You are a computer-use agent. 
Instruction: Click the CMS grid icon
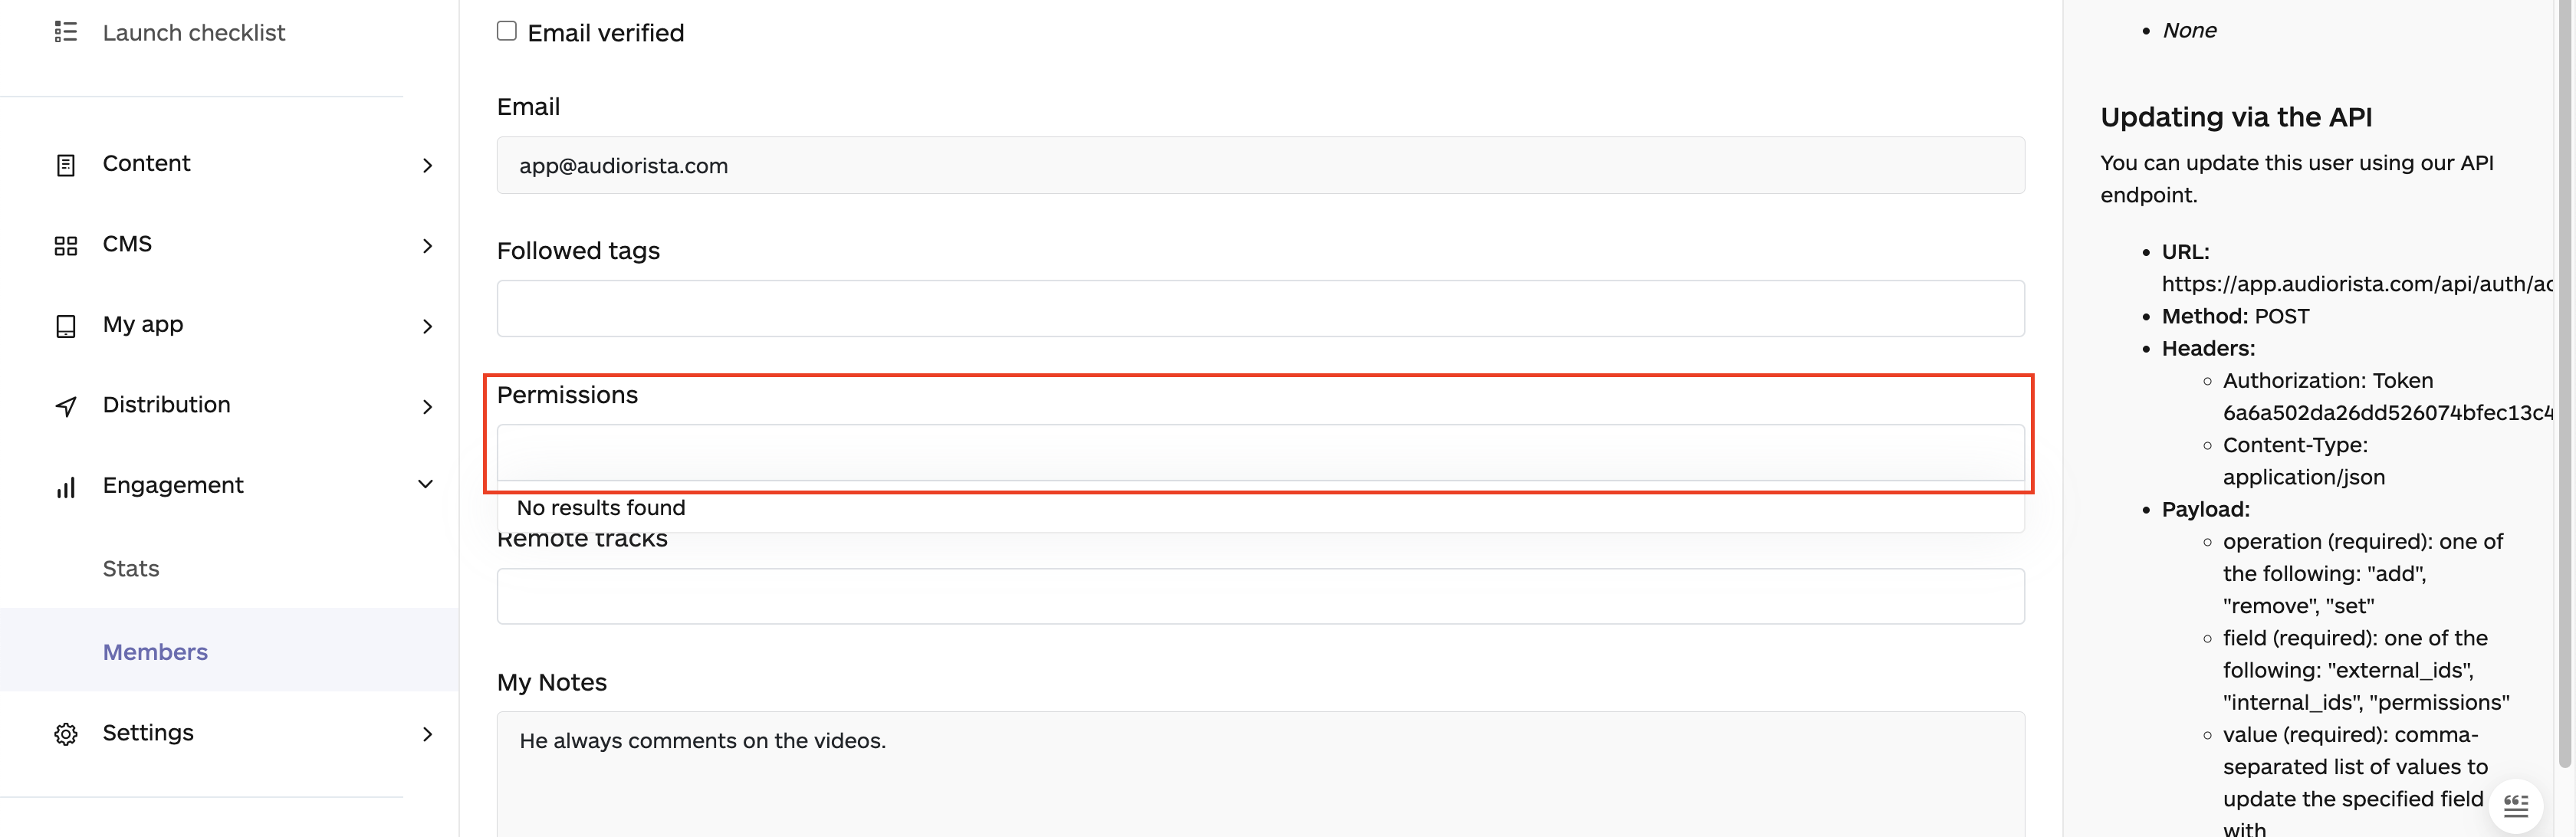coord(65,246)
